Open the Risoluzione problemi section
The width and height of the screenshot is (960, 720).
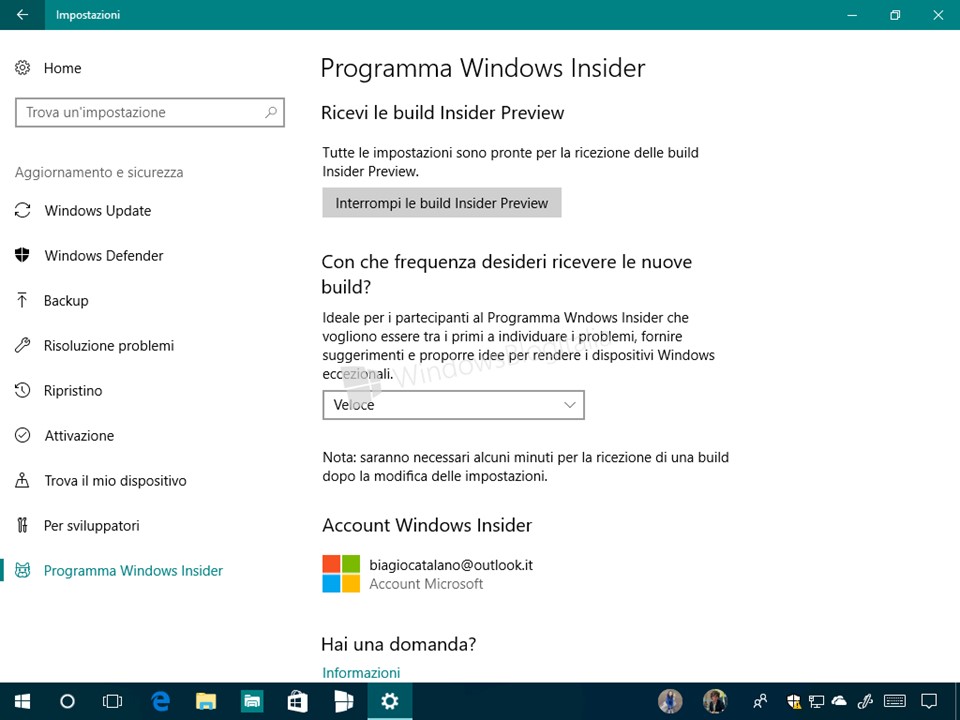tap(109, 345)
